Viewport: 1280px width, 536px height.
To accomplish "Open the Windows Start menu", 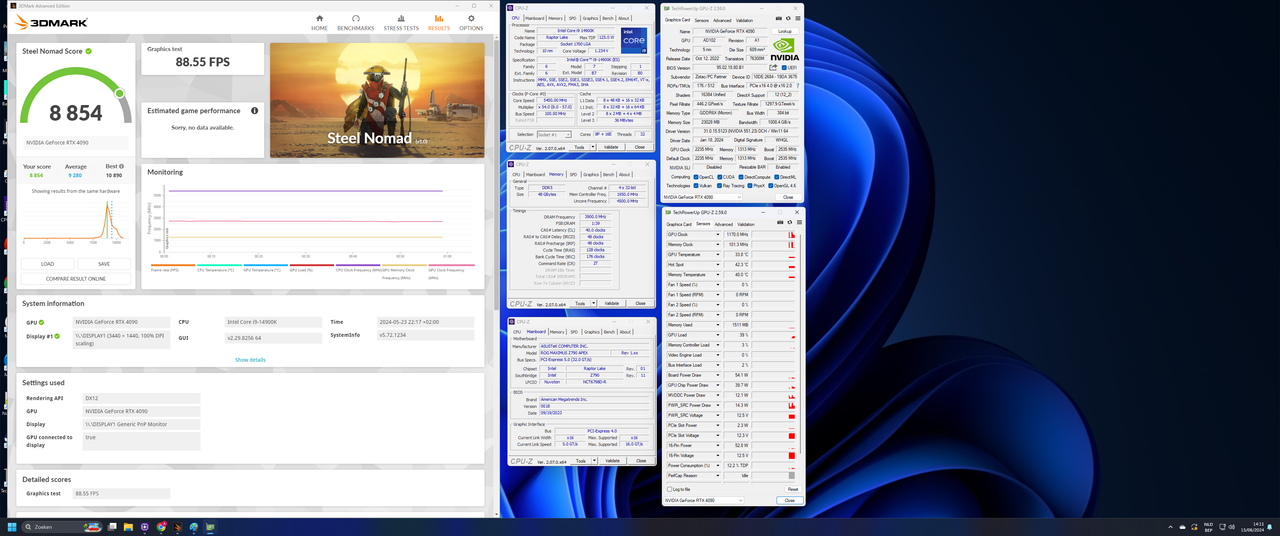I will coord(13,527).
